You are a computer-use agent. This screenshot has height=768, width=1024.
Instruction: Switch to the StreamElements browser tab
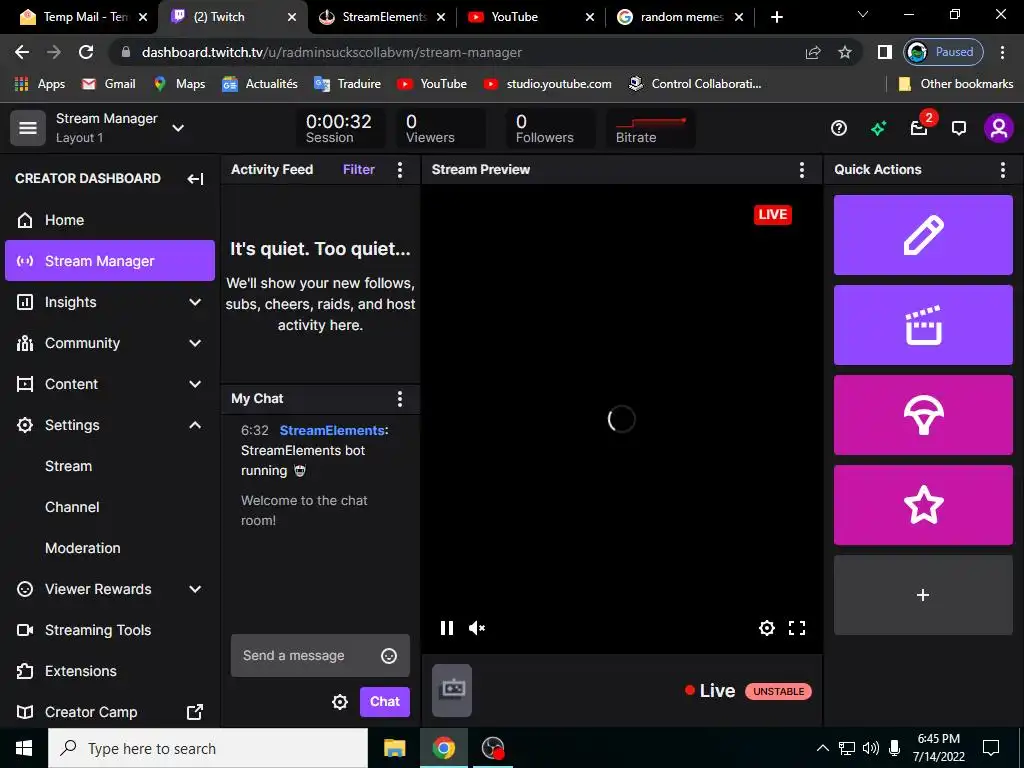point(381,17)
